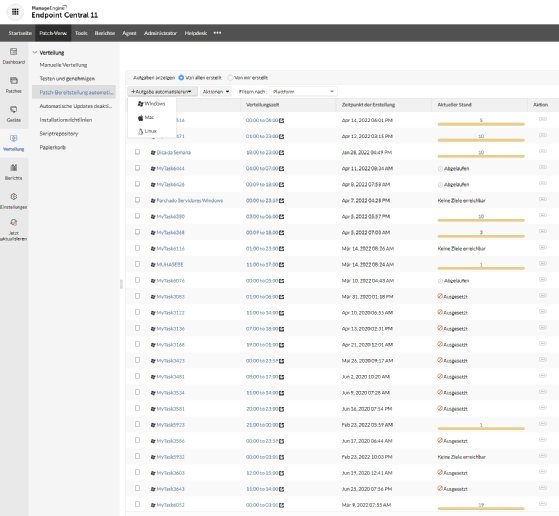Open Papierkorb
The width and height of the screenshot is (559, 516).
52,147
